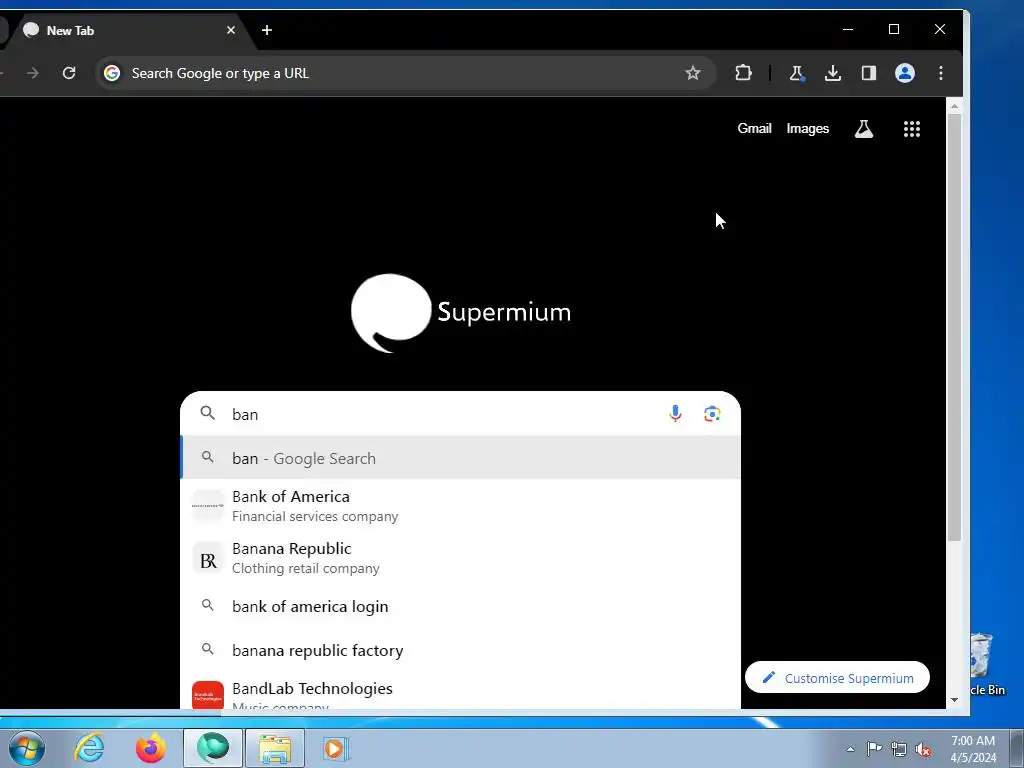This screenshot has width=1024, height=768.
Task: Open the media player taskbar icon
Action: pyautogui.click(x=336, y=748)
